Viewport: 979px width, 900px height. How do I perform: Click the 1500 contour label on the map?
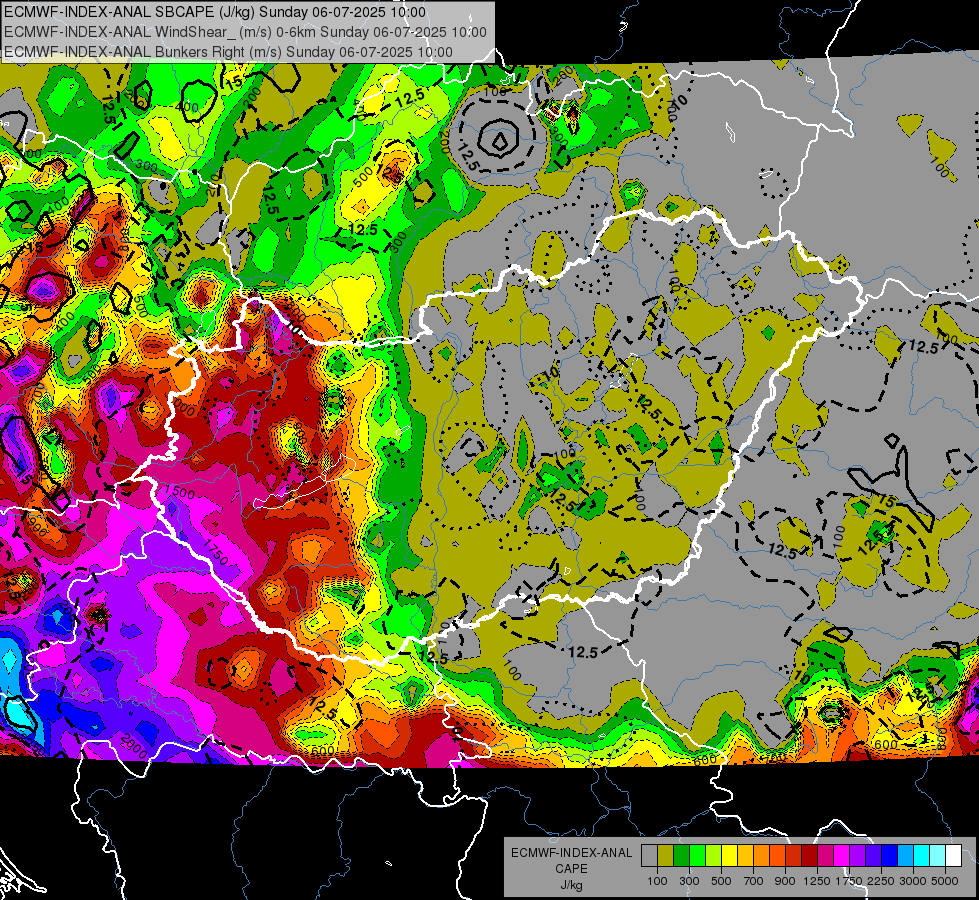point(180,493)
